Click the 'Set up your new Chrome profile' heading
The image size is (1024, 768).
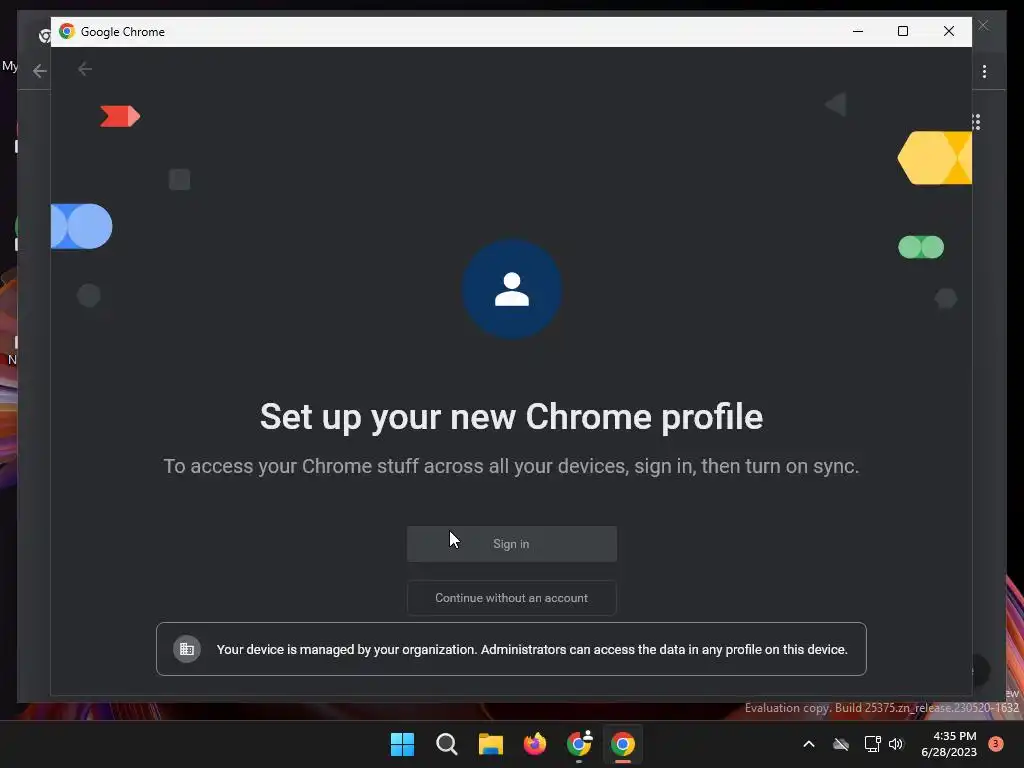[x=511, y=417]
